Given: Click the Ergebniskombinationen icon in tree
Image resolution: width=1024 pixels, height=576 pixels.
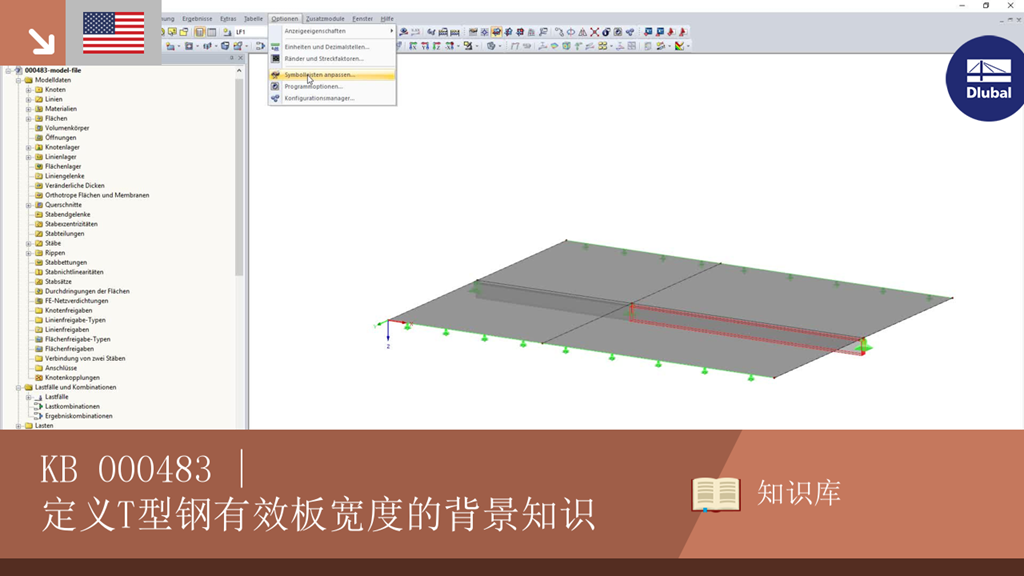Looking at the screenshot, I should tap(39, 416).
